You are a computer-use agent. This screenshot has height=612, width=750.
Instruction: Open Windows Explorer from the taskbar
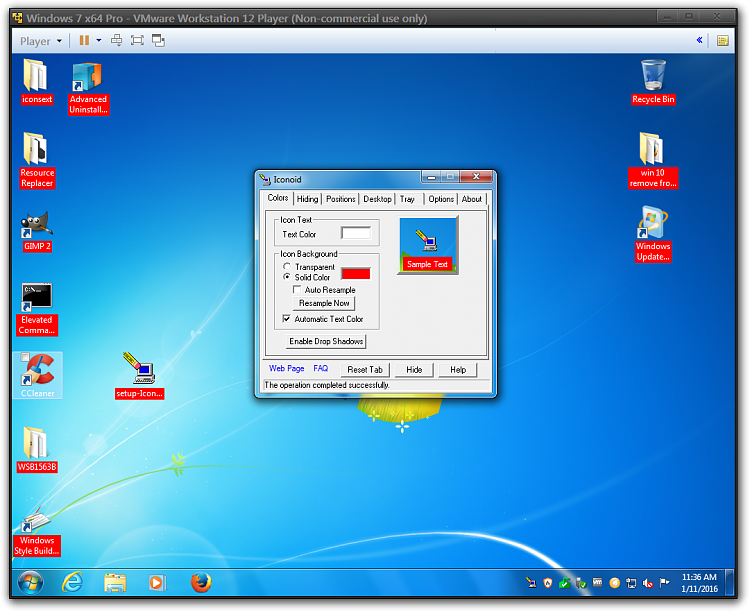[x=115, y=583]
